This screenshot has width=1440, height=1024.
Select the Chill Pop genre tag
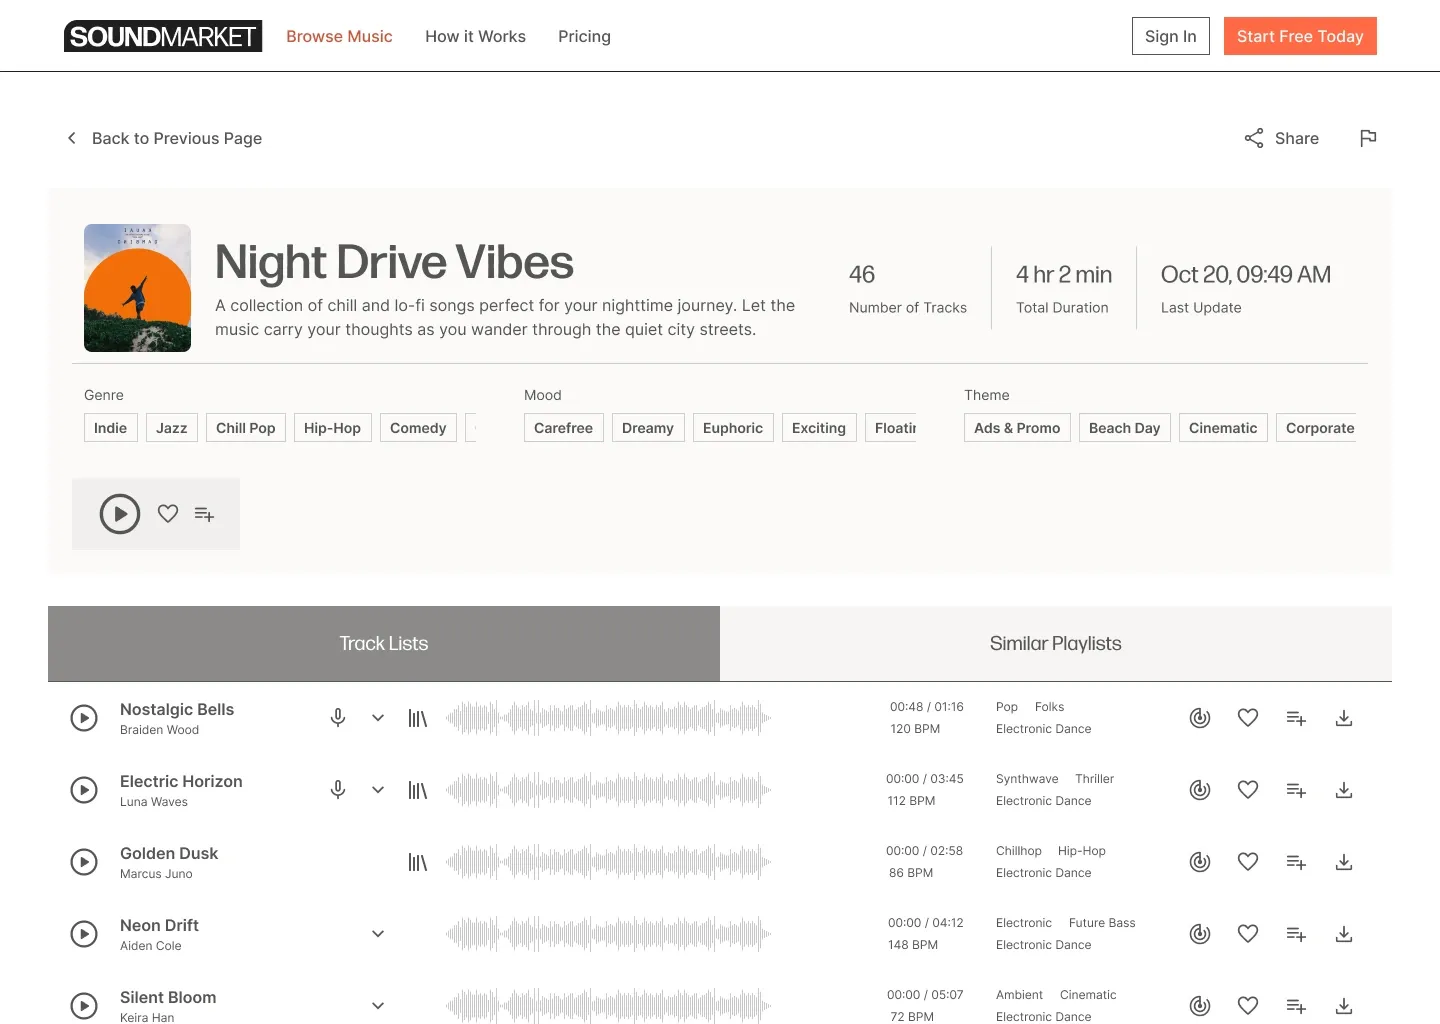pos(246,428)
